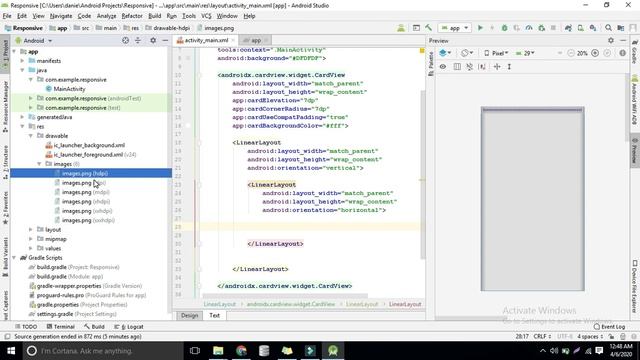Click the Debug app bug icon
640x360 pixels.
tap(504, 28)
